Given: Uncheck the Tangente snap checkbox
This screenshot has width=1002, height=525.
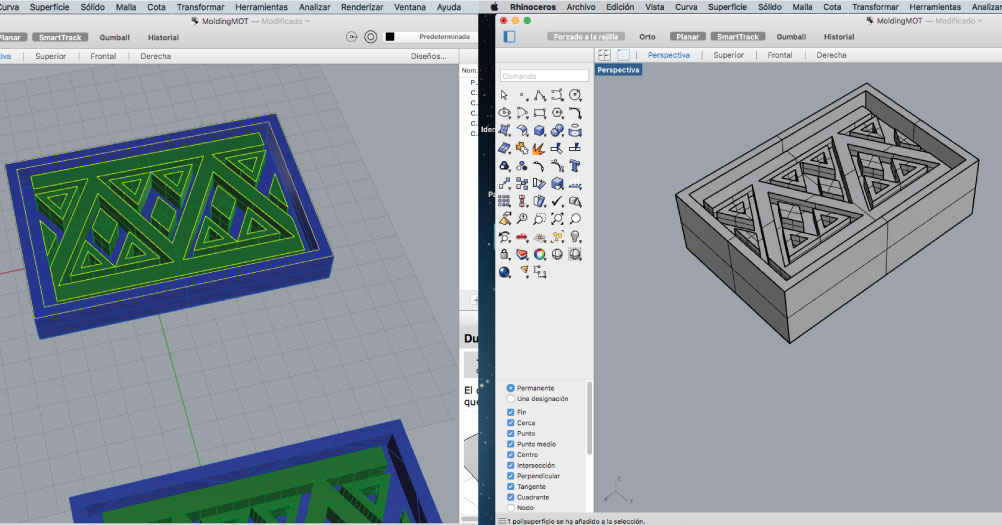Looking at the screenshot, I should [x=511, y=486].
